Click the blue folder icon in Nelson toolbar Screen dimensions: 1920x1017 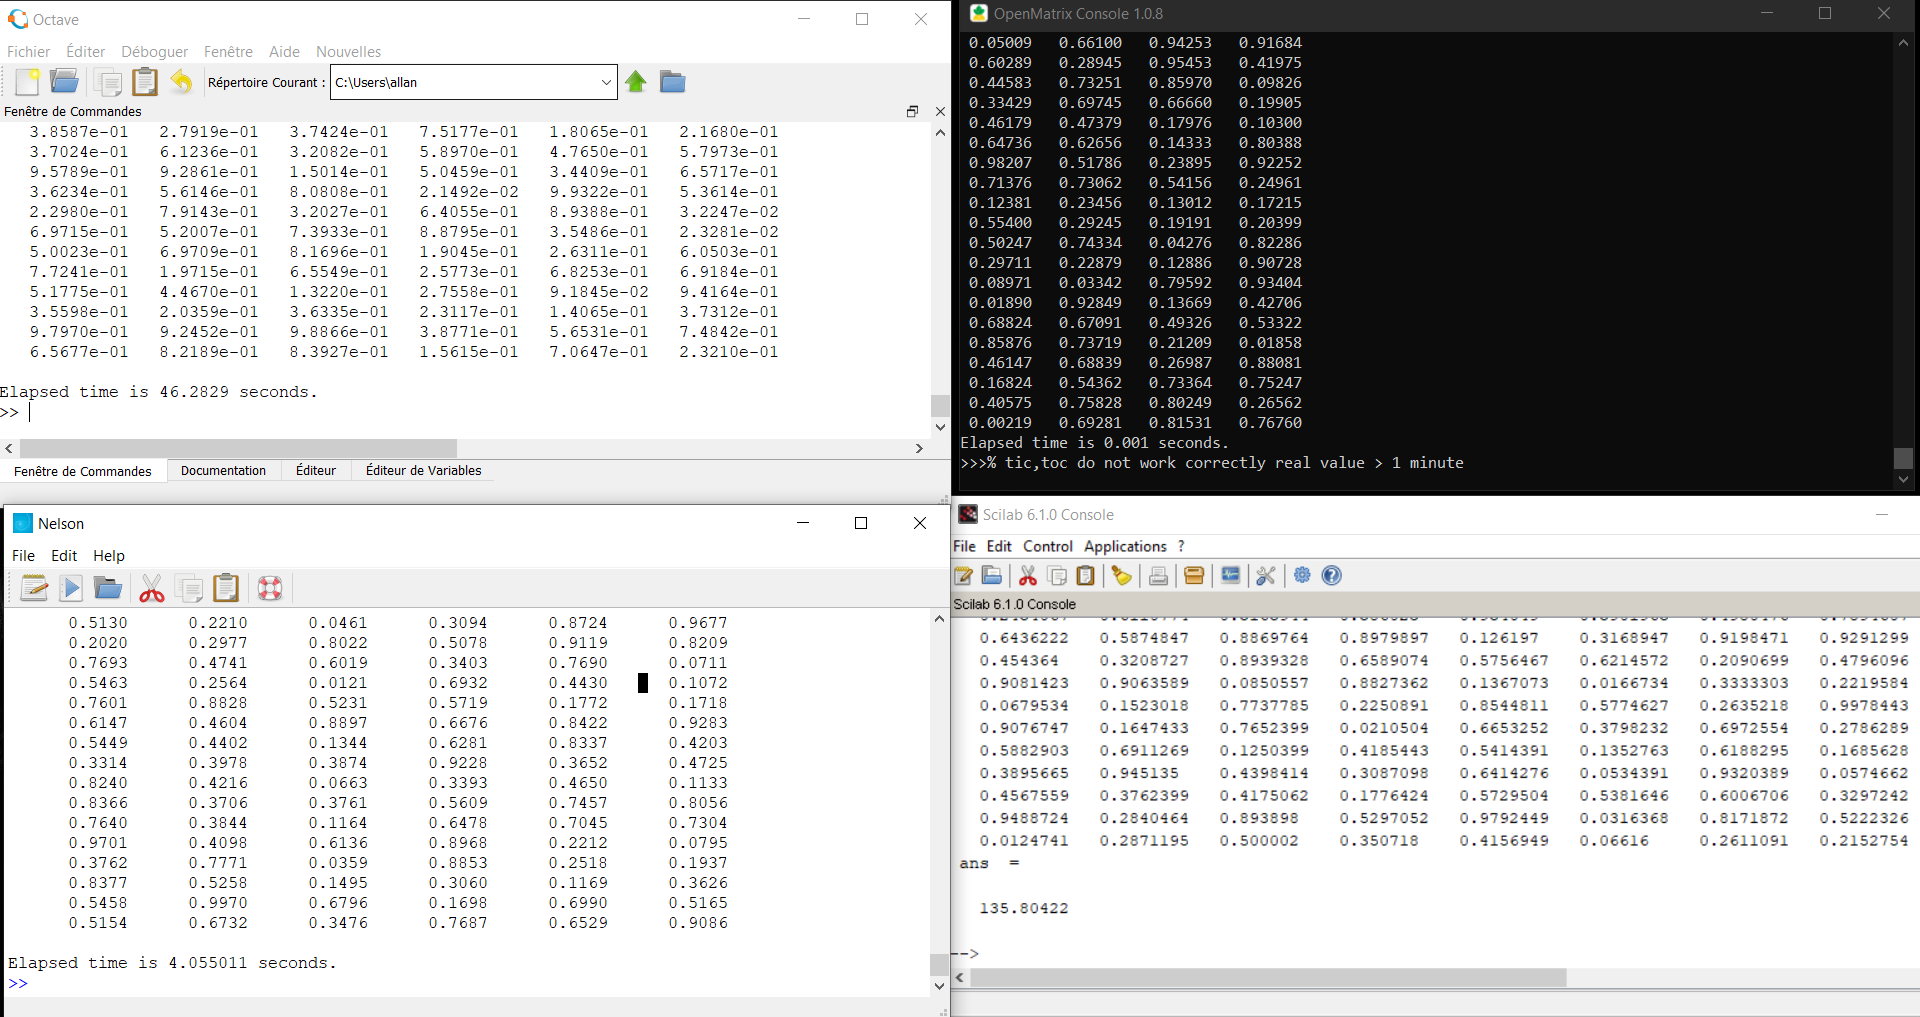pyautogui.click(x=108, y=588)
